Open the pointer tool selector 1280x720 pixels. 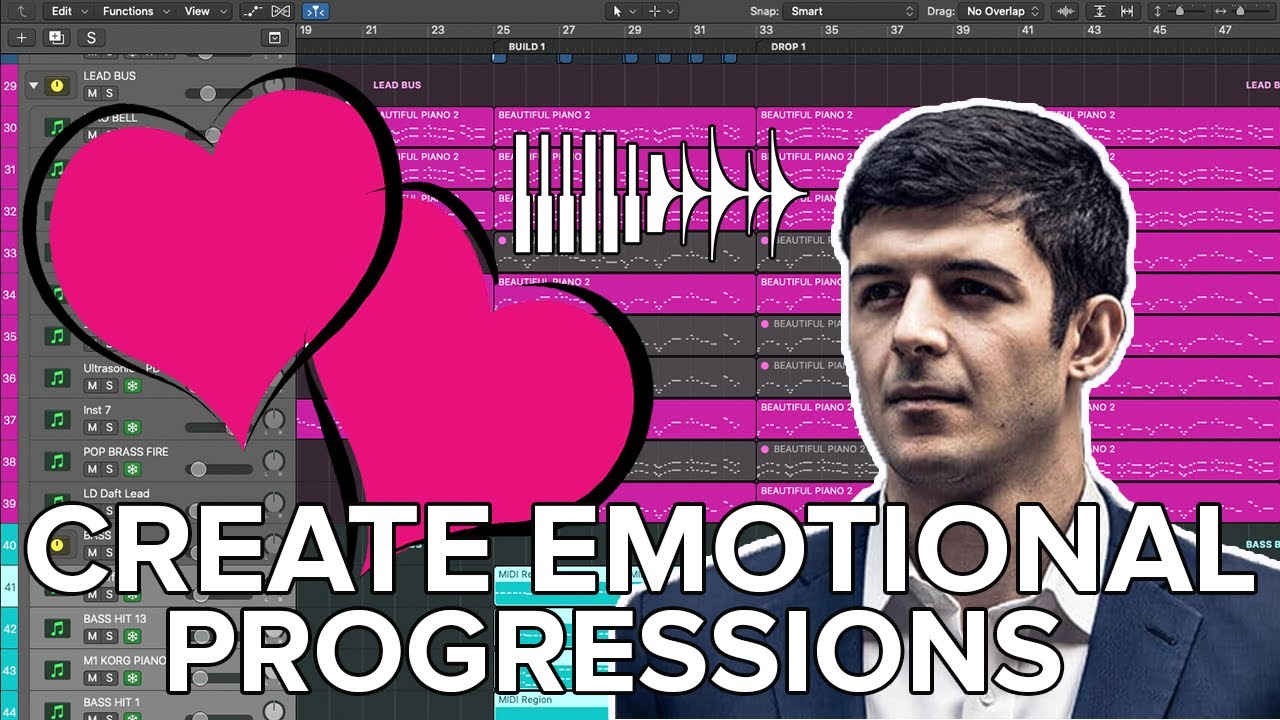623,11
